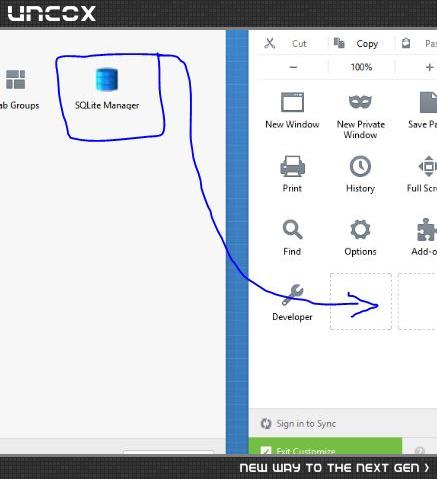Viewport: 437px width, 479px height.
Task: Select the SQLite Manager database icon
Action: 107,79
